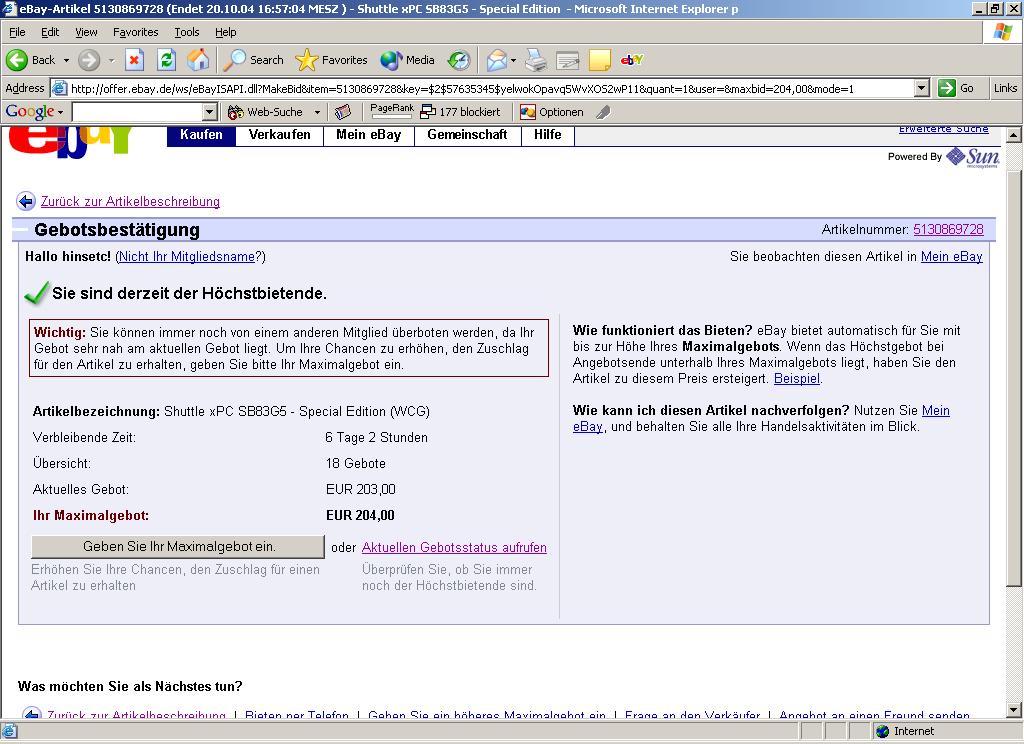
Task: Click the vertical scrollbar up arrow
Action: [x=1014, y=135]
